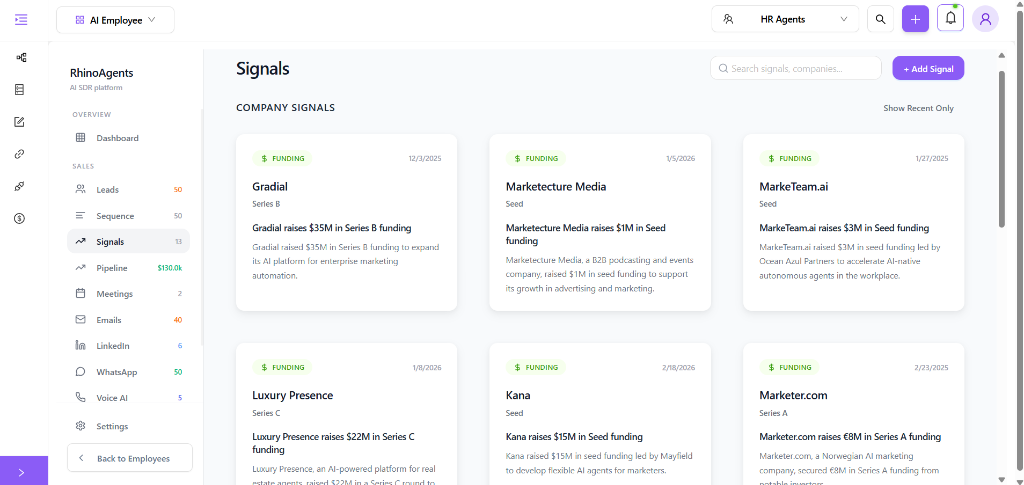The width and height of the screenshot is (1024, 485).
Task: Open Dashboard in the sidebar
Action: [x=129, y=138]
